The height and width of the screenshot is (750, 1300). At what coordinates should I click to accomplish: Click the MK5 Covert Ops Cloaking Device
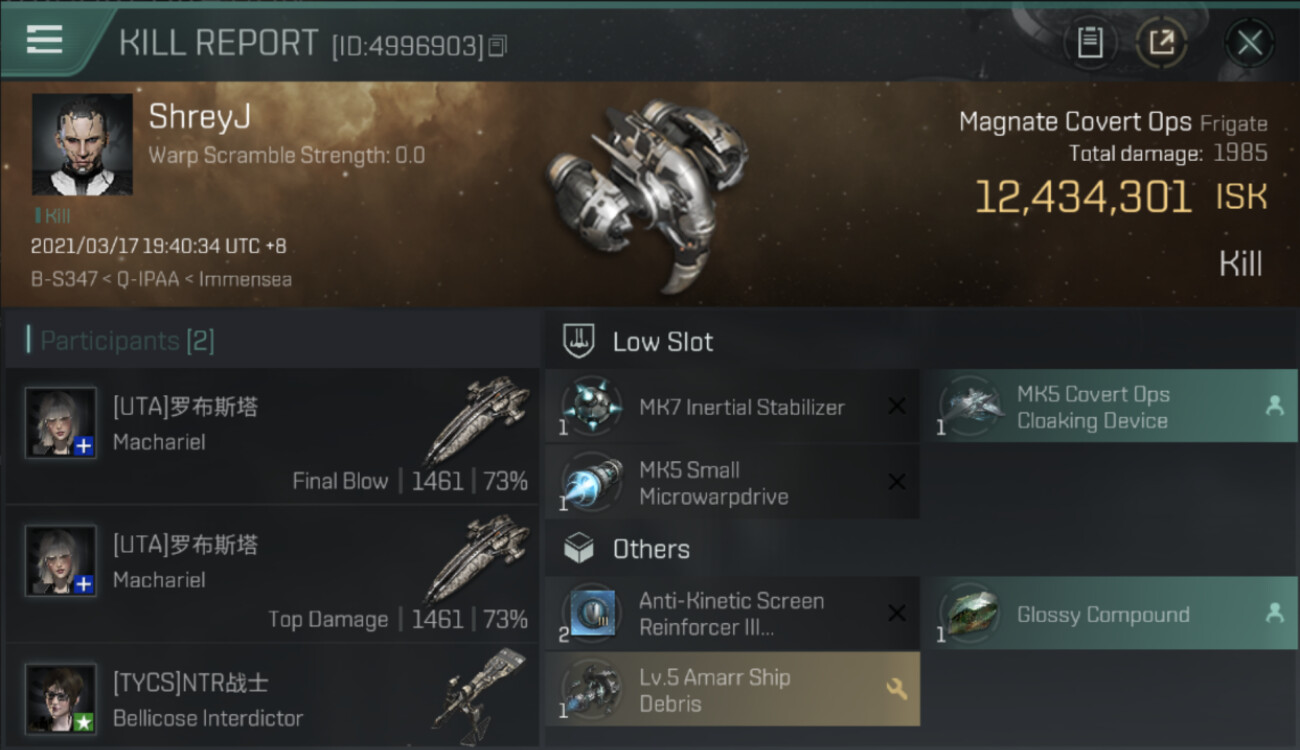pyautogui.click(x=1110, y=407)
